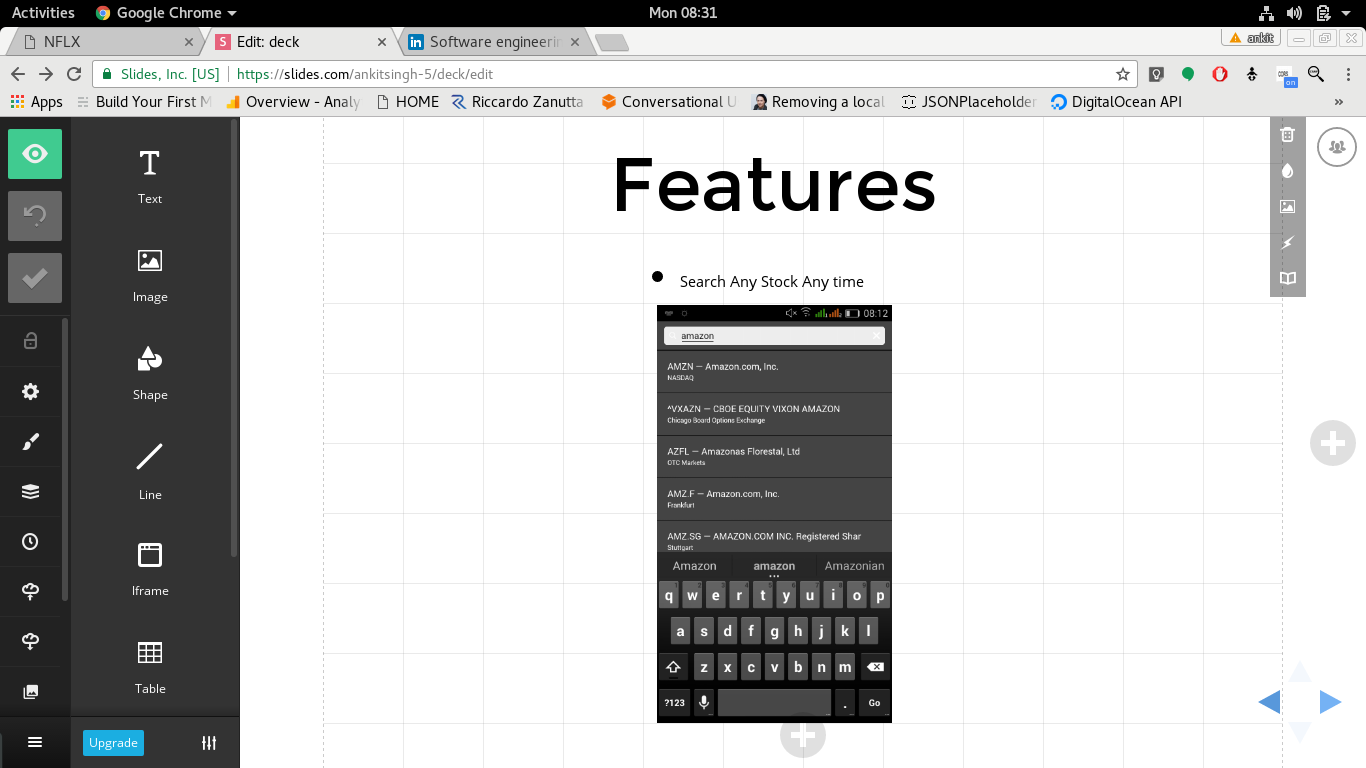The height and width of the screenshot is (768, 1366).
Task: Expand hidden bookmarks chevron
Action: click(x=1339, y=102)
